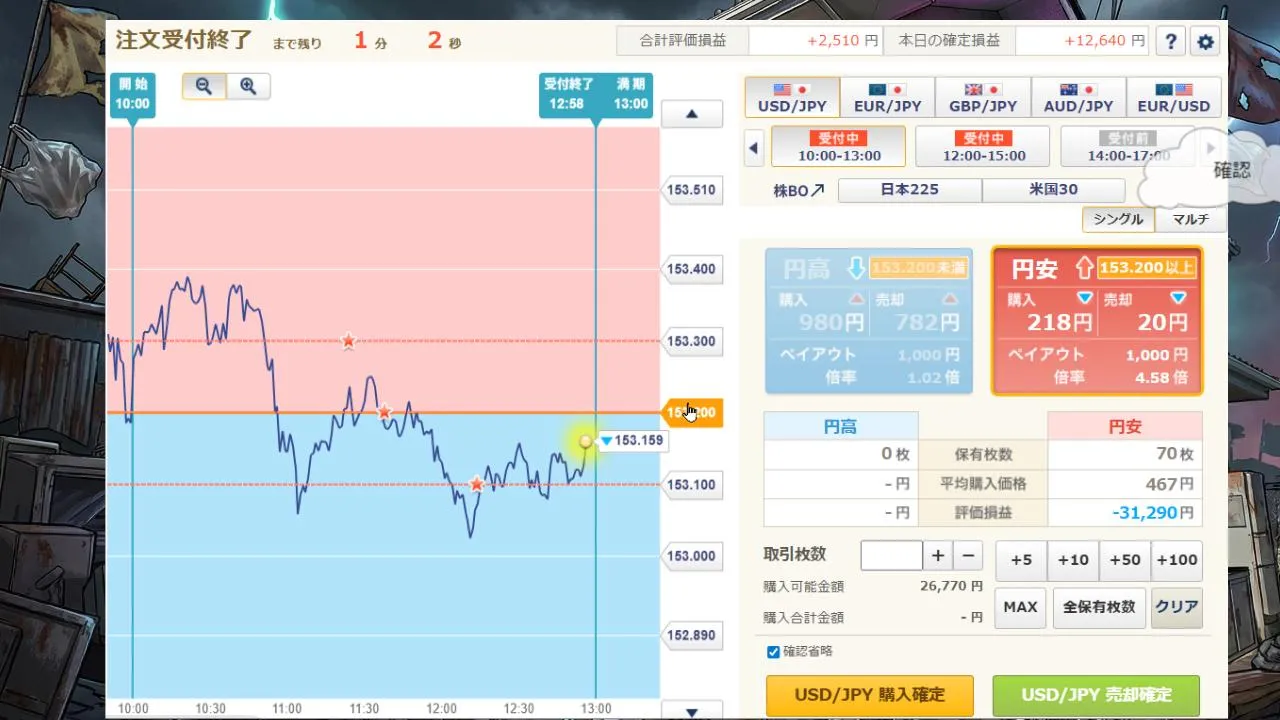The width and height of the screenshot is (1280, 720).
Task: Switch to シングル mode
Action: pos(1118,219)
